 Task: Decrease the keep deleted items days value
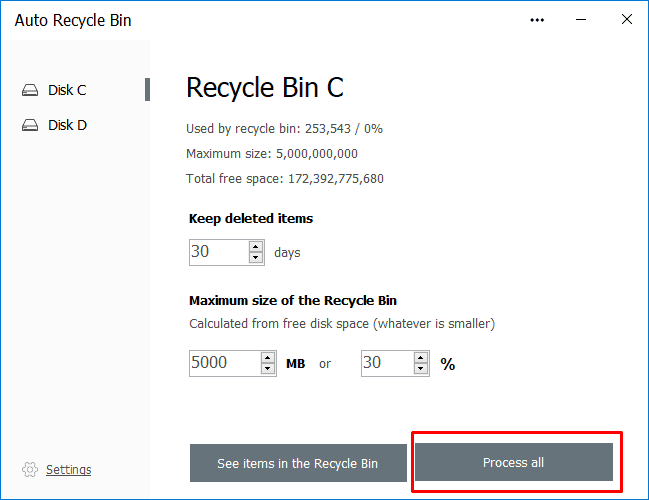256,258
